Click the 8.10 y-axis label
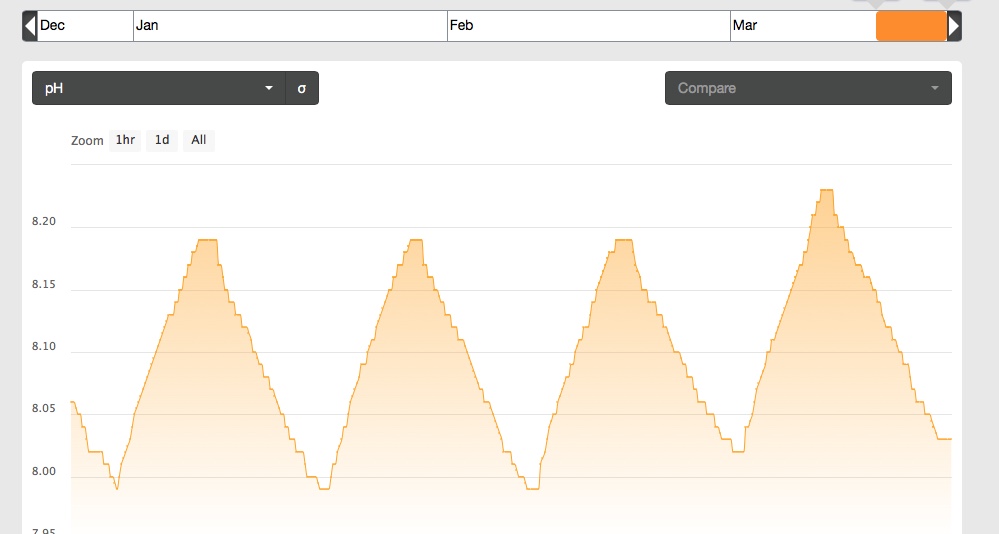This screenshot has height=534, width=999. coord(44,347)
